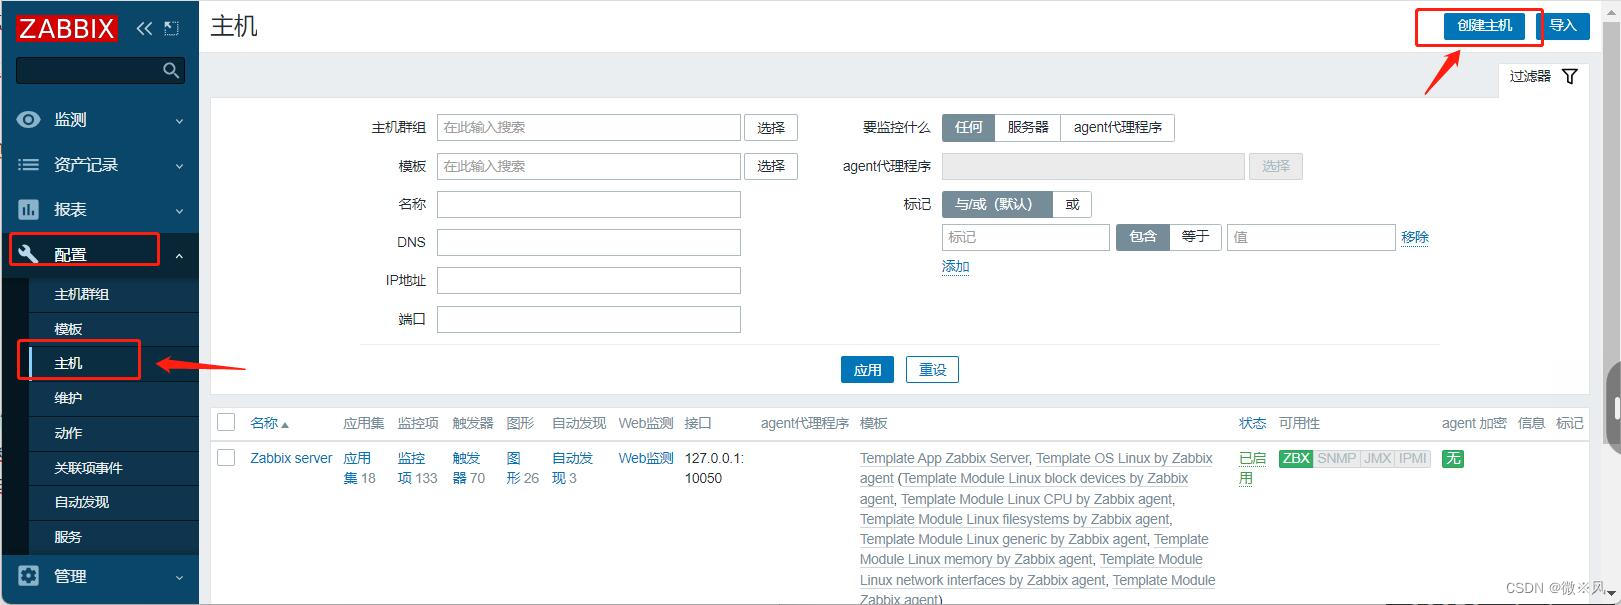Image resolution: width=1621 pixels, height=605 pixels.
Task: Collapse sidebar with double-chevron icon
Action: [x=144, y=28]
